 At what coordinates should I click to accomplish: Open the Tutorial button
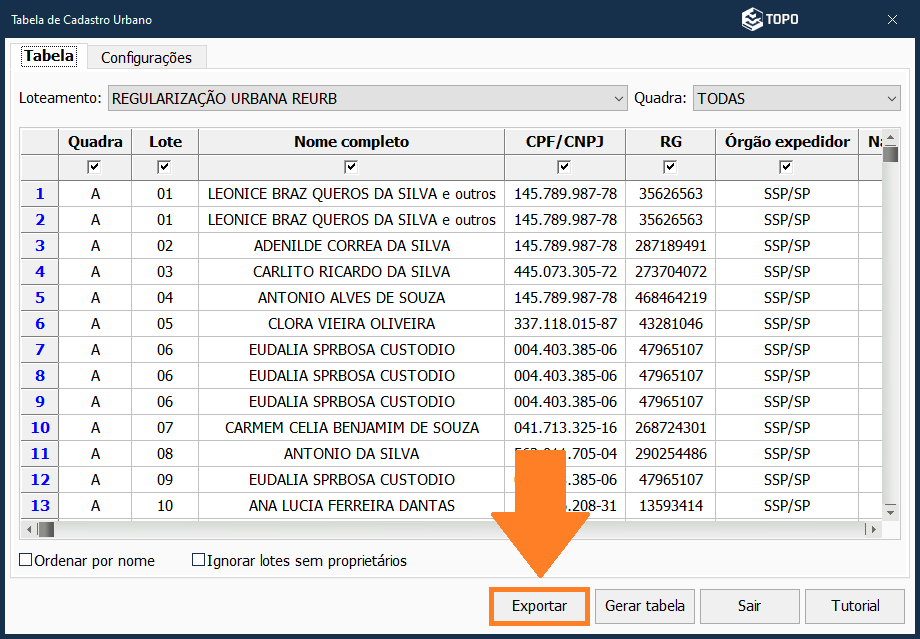[x=855, y=606]
